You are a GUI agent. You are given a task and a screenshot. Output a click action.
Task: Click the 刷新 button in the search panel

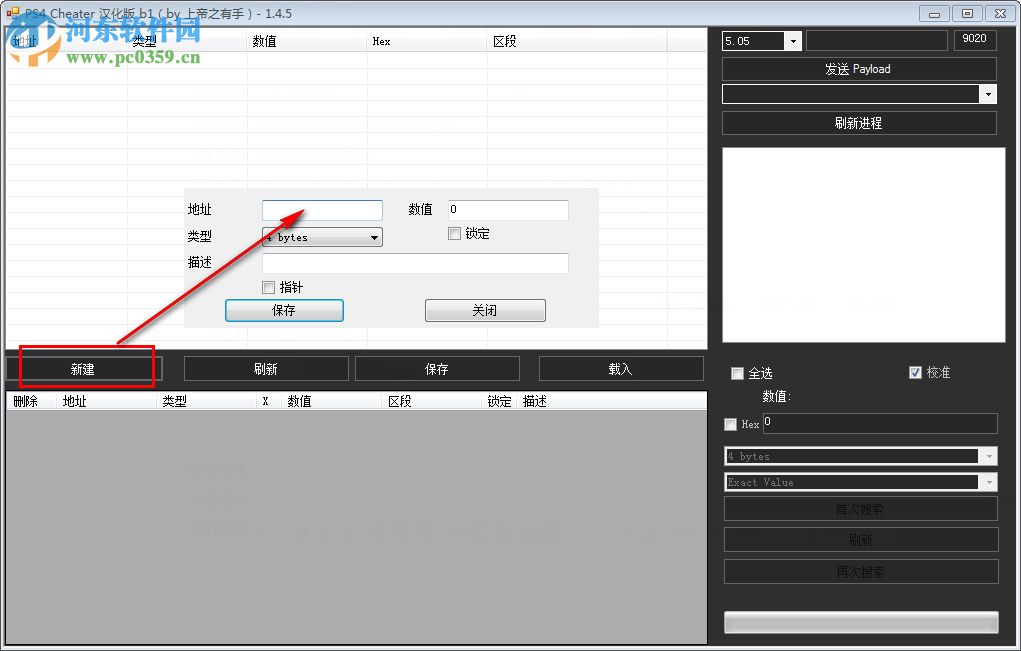click(860, 540)
